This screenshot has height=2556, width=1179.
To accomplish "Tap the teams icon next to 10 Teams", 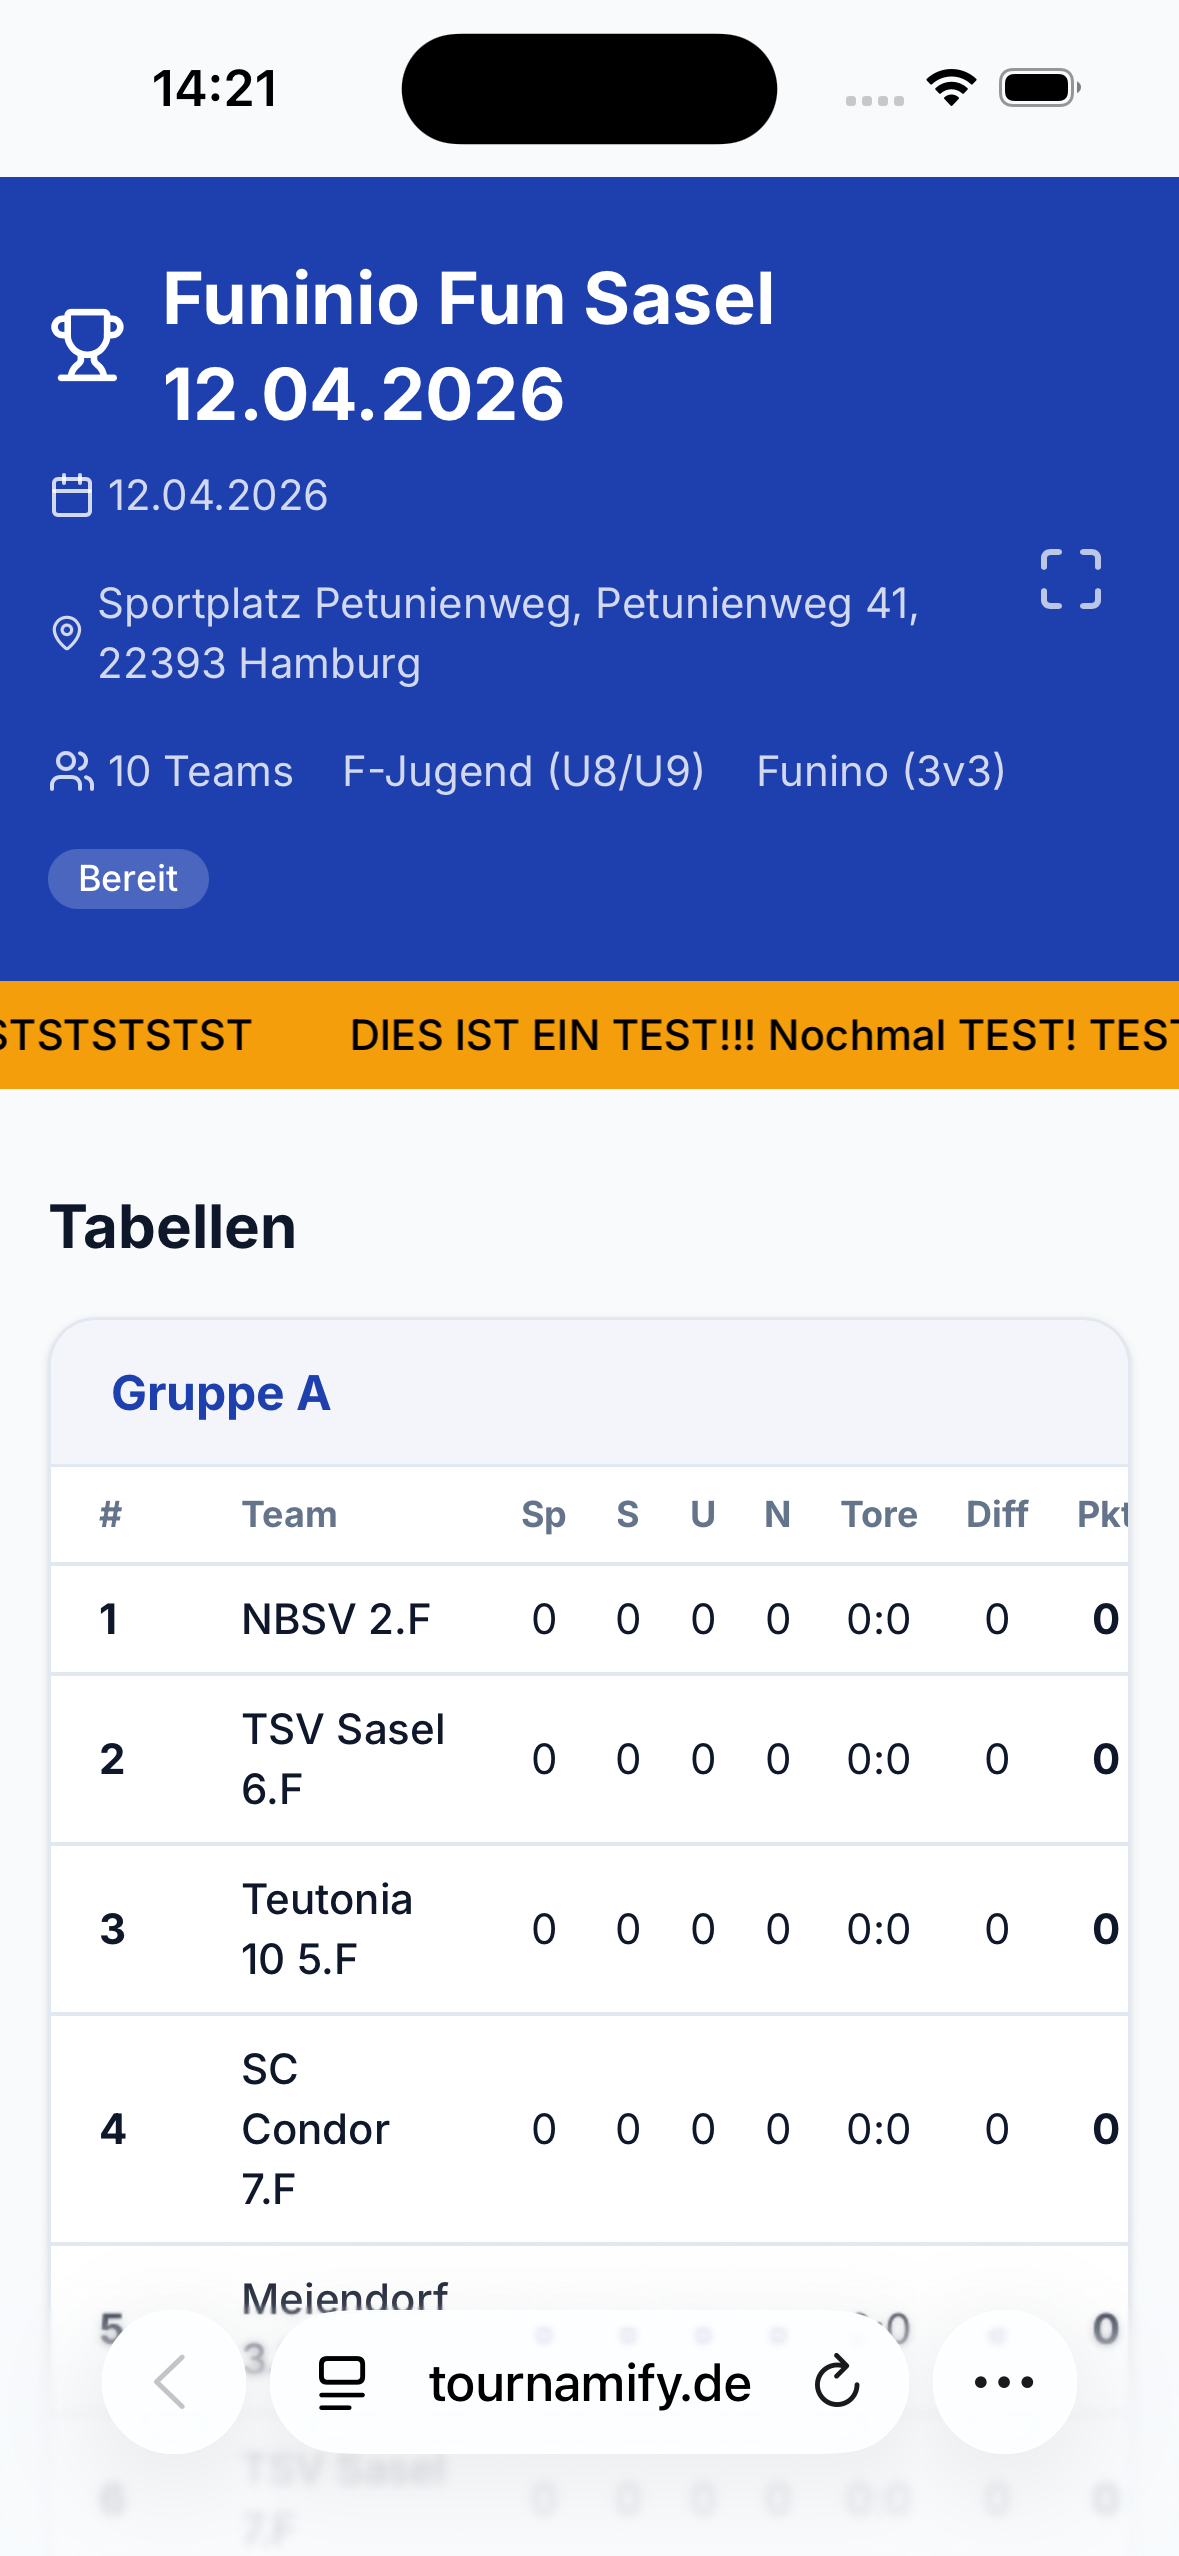I will pyautogui.click(x=70, y=770).
